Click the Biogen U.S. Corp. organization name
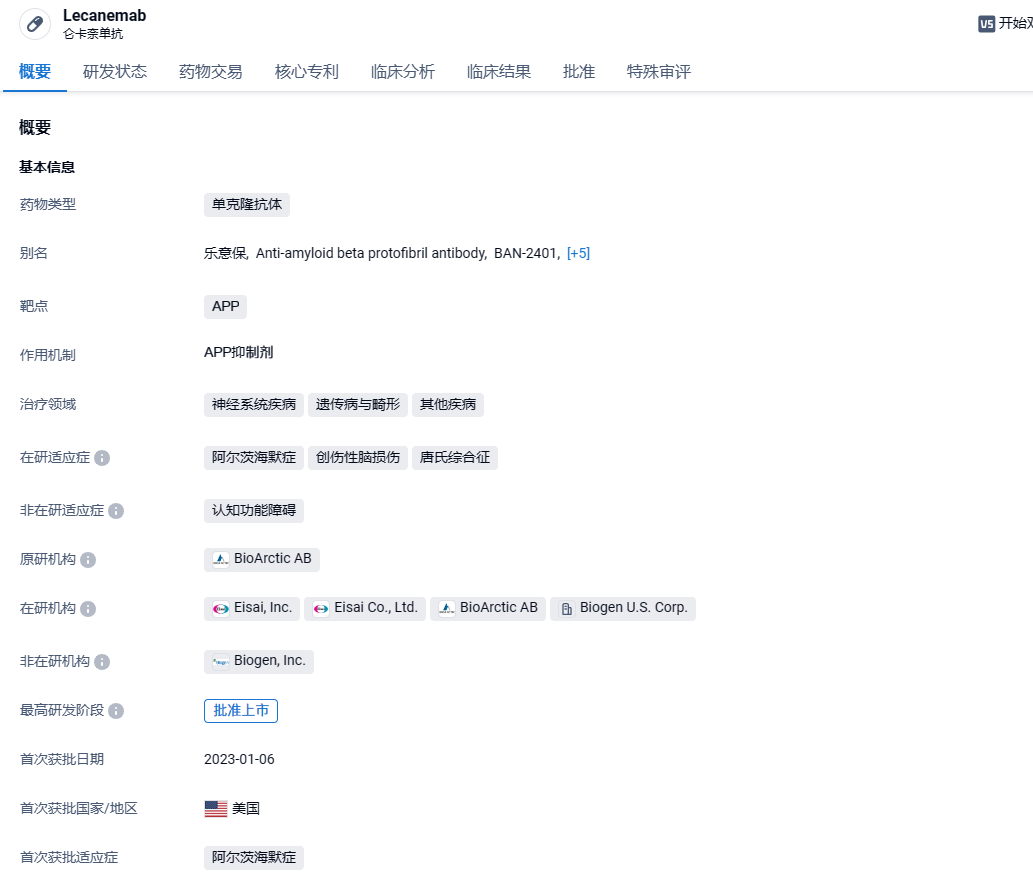This screenshot has width=1033, height=889. [x=634, y=608]
